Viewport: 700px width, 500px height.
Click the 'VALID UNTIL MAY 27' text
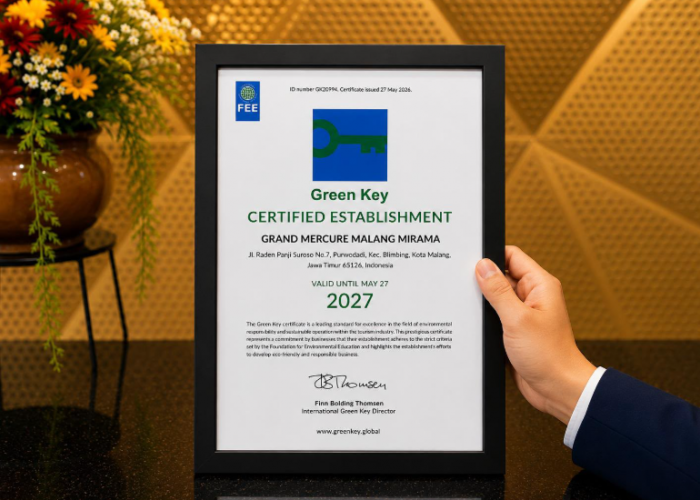[x=350, y=283]
